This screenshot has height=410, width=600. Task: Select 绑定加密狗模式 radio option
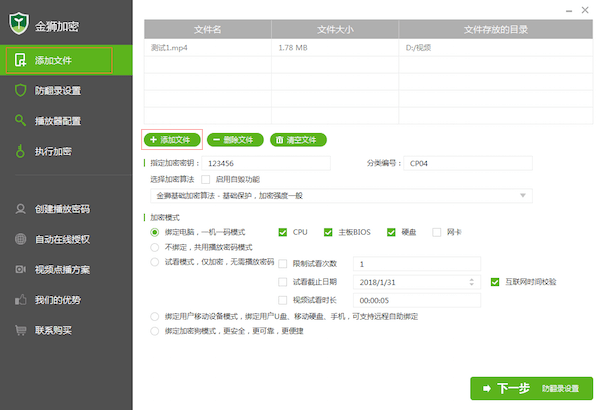tap(155, 331)
